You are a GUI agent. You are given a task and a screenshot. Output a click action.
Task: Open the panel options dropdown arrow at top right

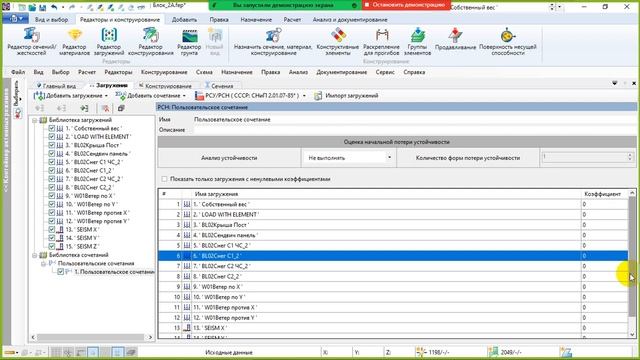pos(615,83)
